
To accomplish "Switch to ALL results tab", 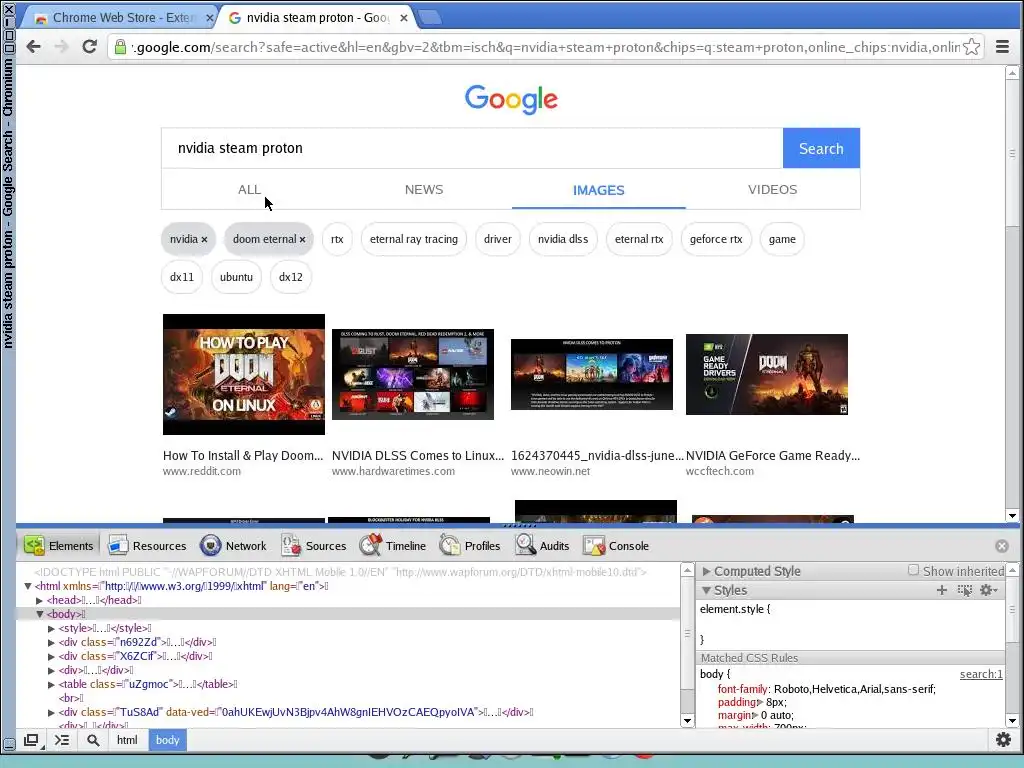I will point(249,189).
